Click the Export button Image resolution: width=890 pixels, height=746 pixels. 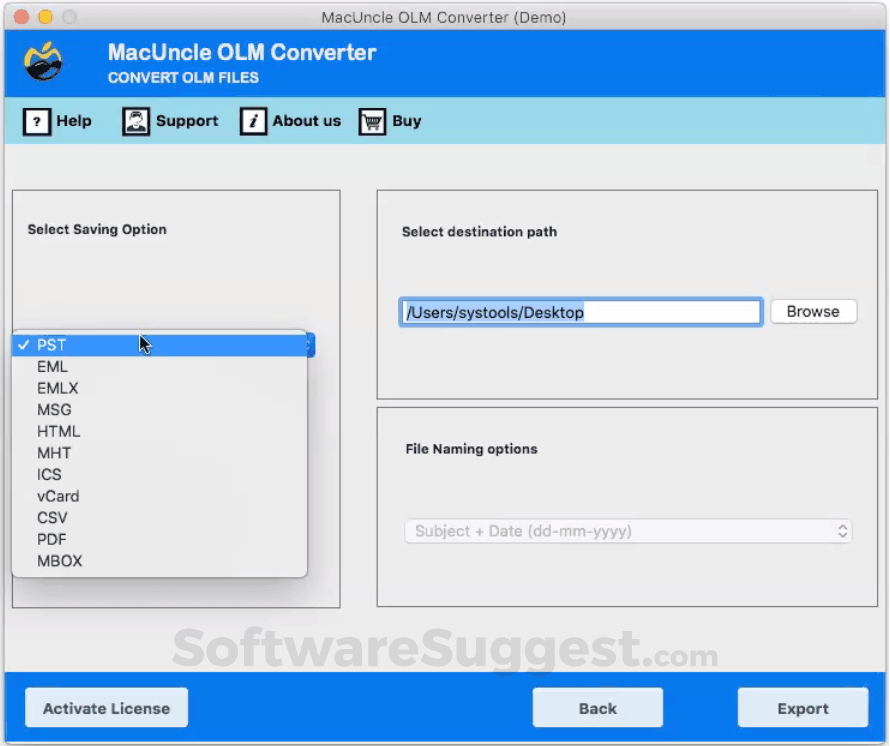[803, 709]
